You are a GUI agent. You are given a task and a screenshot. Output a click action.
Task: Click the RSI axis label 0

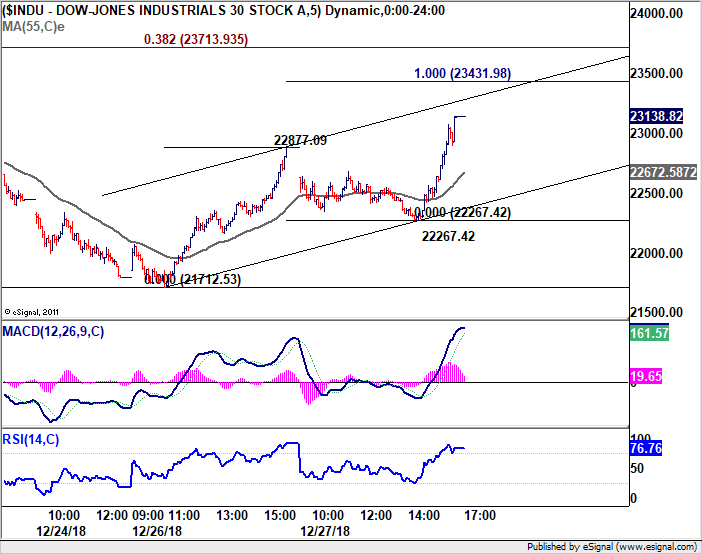633,498
